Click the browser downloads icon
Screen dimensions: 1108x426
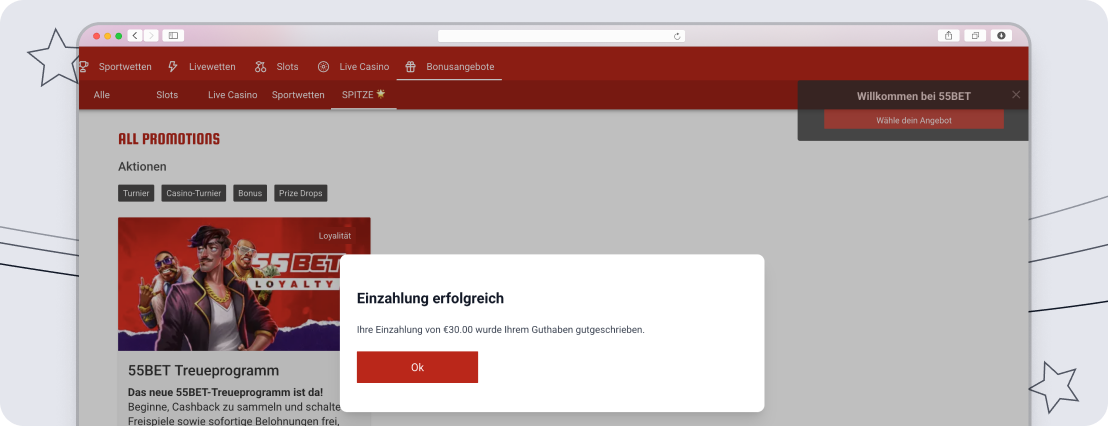[1001, 35]
